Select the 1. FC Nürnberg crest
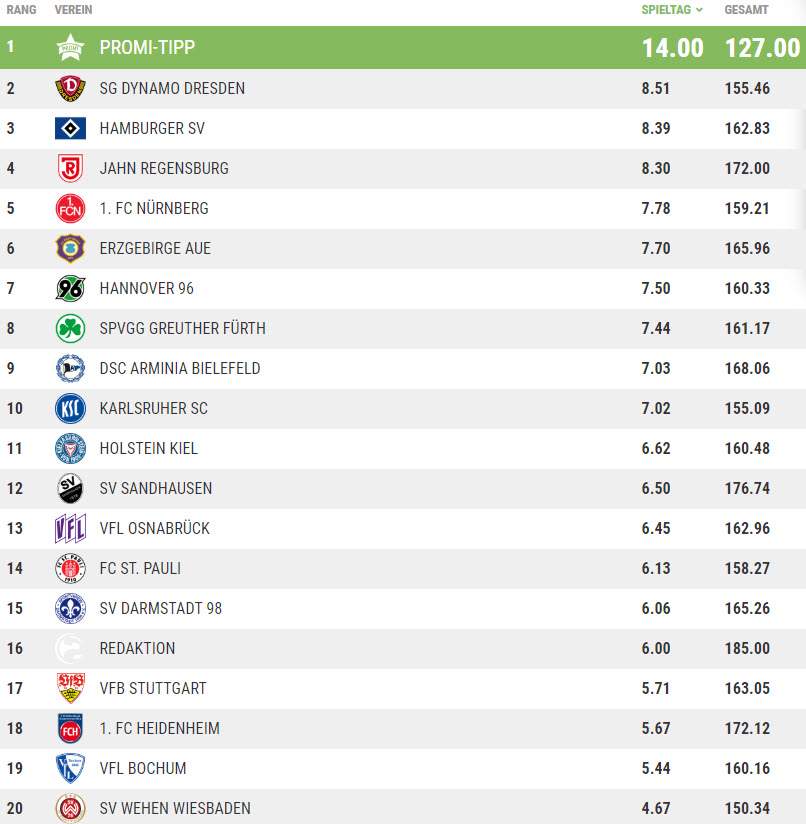 tap(71, 208)
